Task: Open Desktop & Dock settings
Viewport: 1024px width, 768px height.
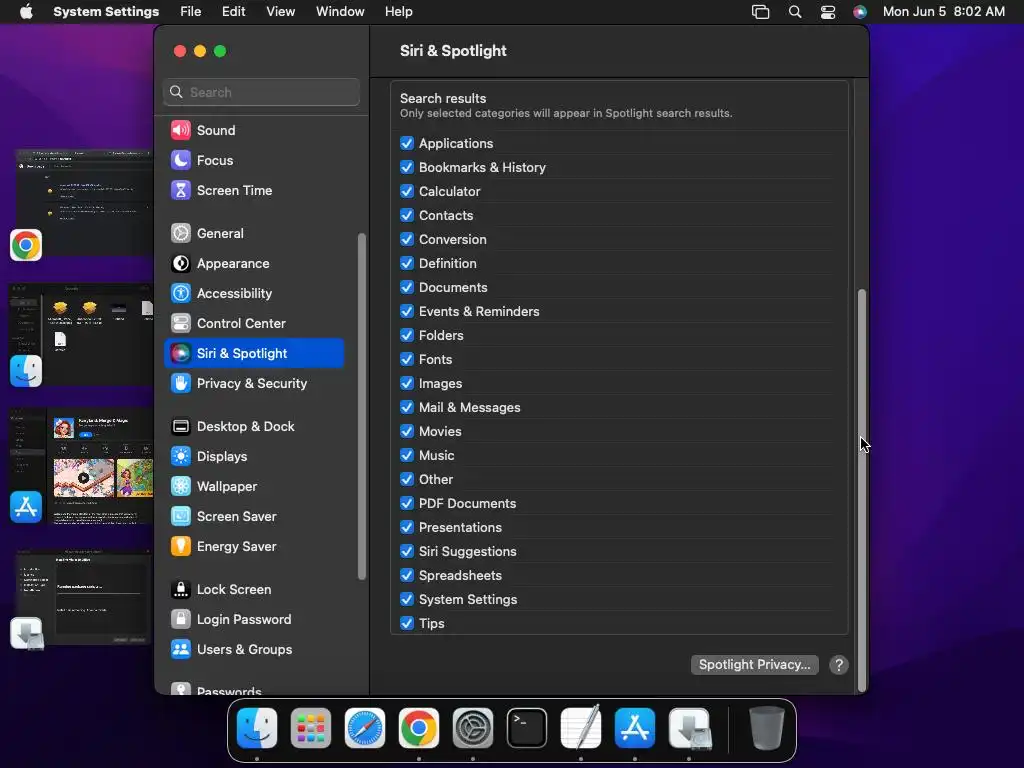Action: click(x=254, y=426)
